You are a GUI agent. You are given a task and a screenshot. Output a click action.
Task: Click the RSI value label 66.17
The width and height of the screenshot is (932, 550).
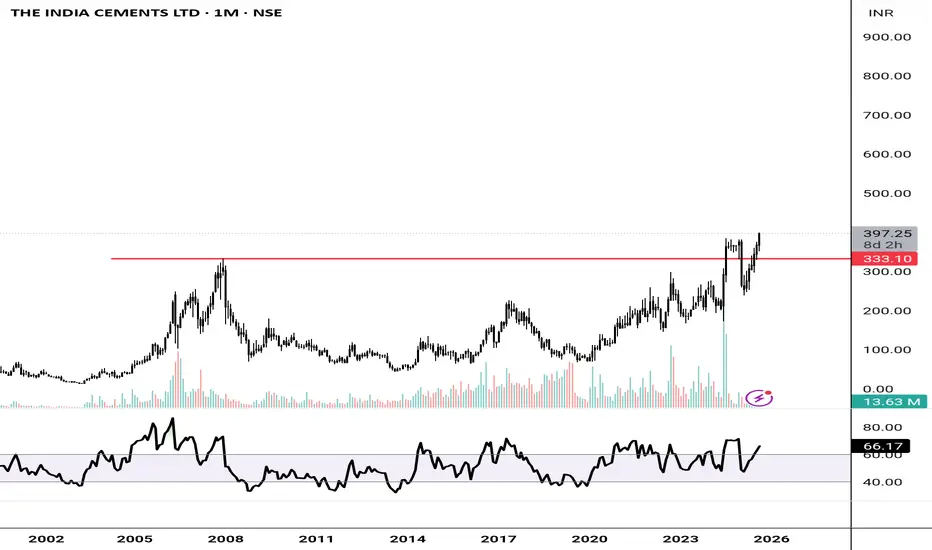pos(881,446)
